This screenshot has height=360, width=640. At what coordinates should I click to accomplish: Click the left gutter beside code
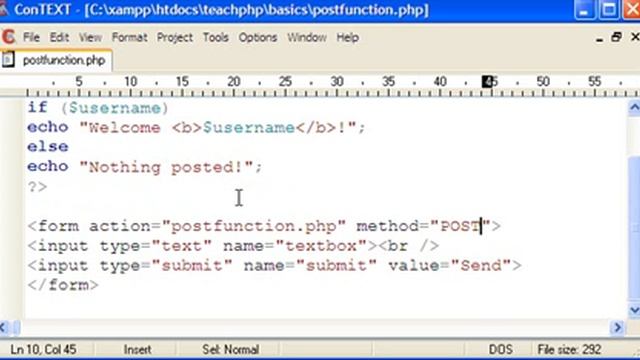click(12, 208)
